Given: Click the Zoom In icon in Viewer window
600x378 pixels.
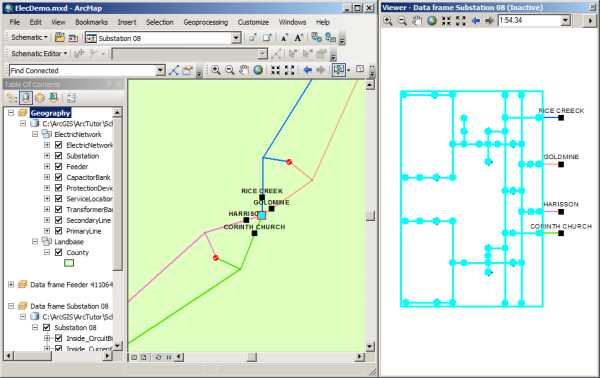Looking at the screenshot, I should click(x=388, y=21).
